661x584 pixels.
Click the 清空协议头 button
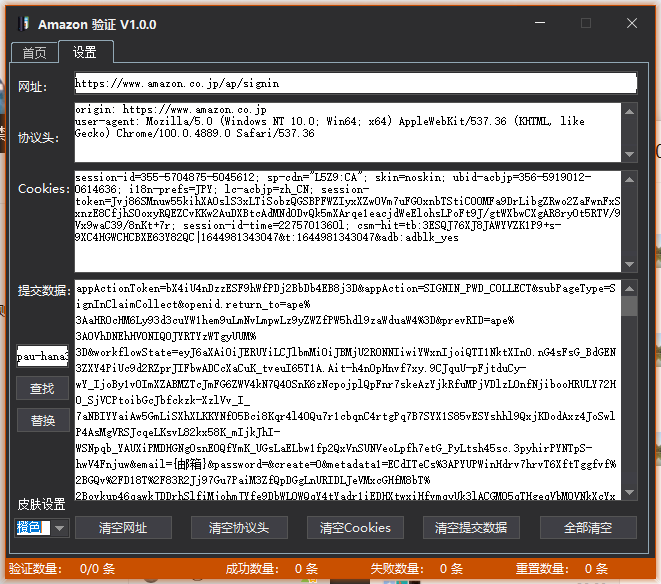click(239, 527)
